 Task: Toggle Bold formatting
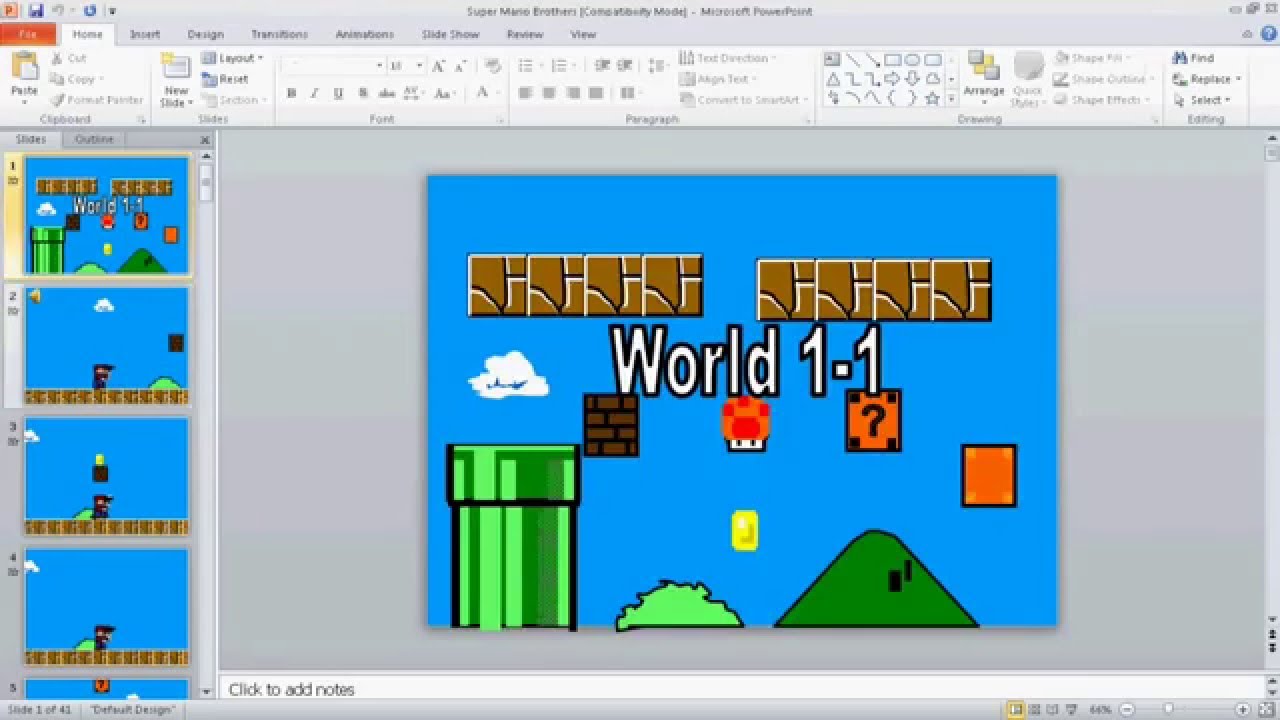291,93
